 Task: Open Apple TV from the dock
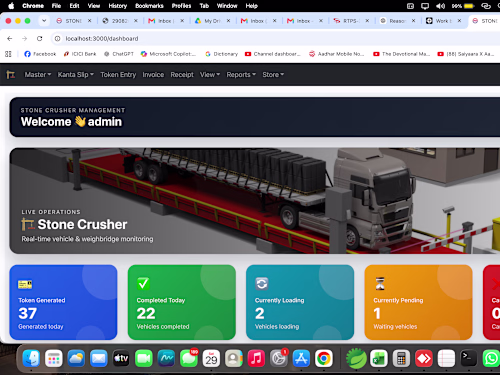click(121, 359)
